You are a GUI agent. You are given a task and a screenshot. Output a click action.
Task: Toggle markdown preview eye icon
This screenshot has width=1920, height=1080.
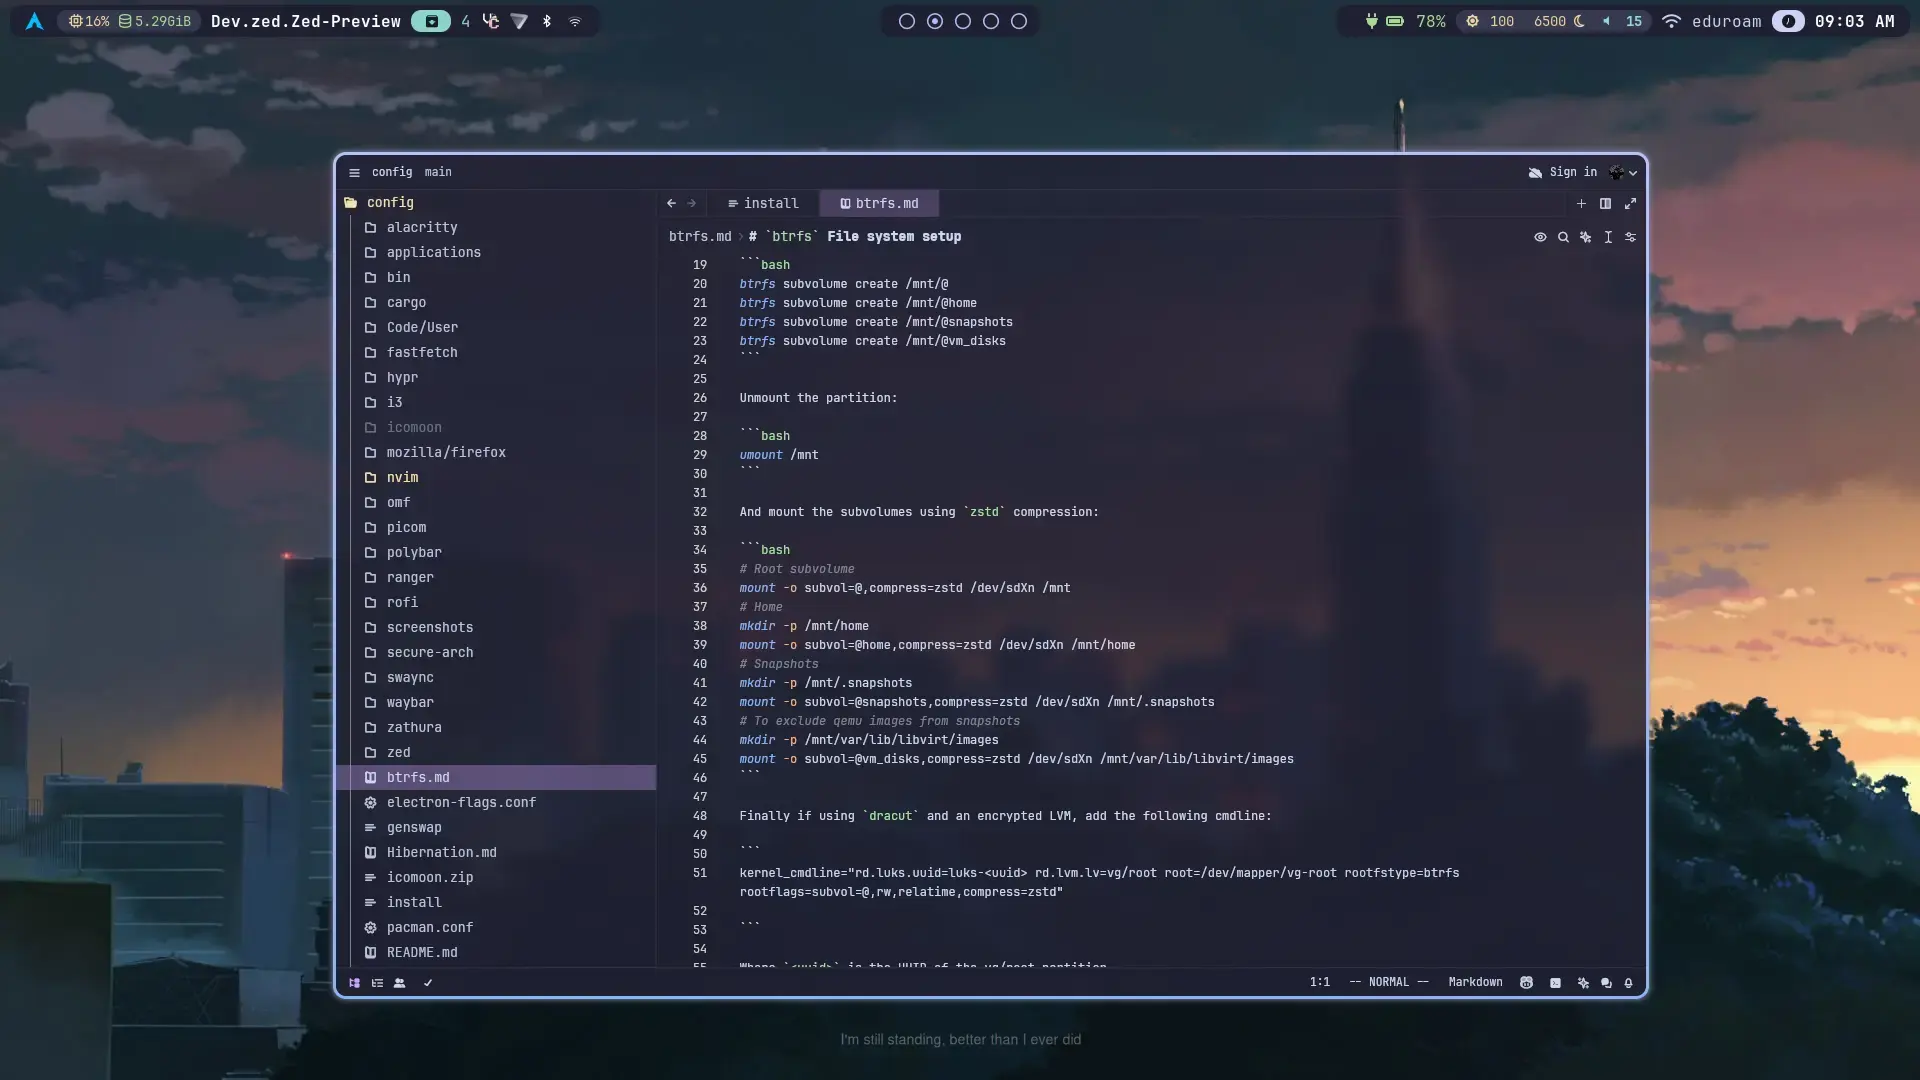pyautogui.click(x=1540, y=237)
